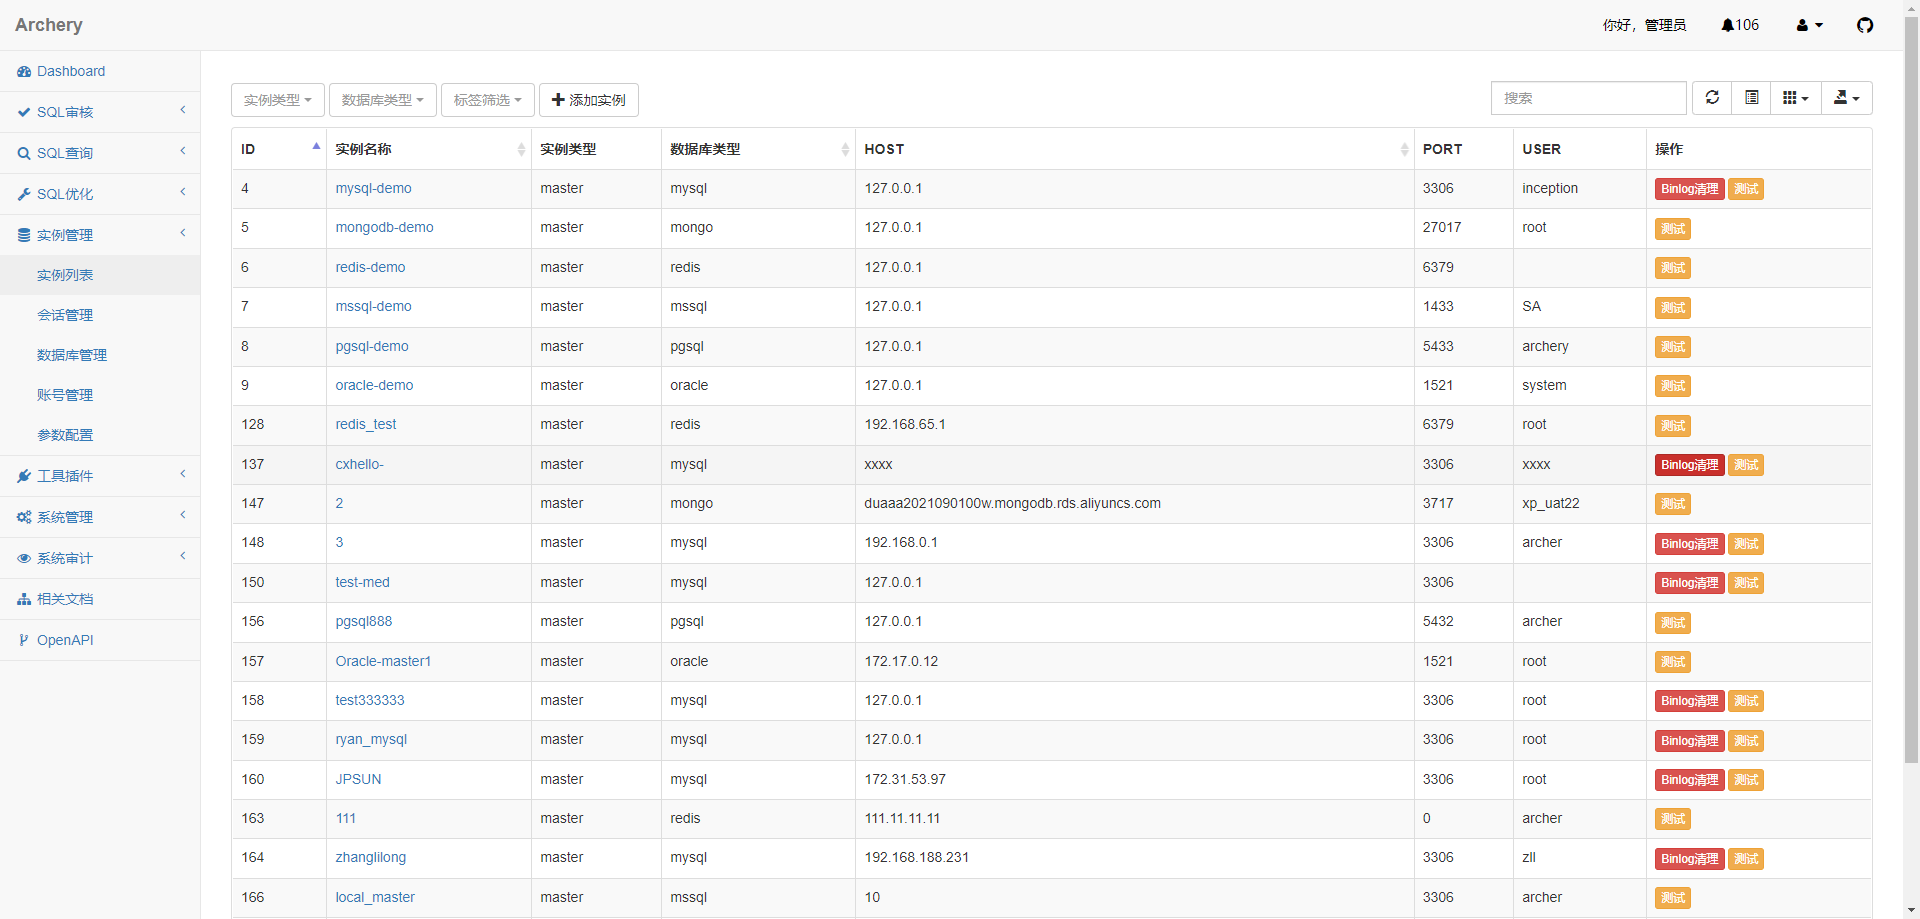Open the mysql-demo instance link
1920x919 pixels.
coord(373,188)
